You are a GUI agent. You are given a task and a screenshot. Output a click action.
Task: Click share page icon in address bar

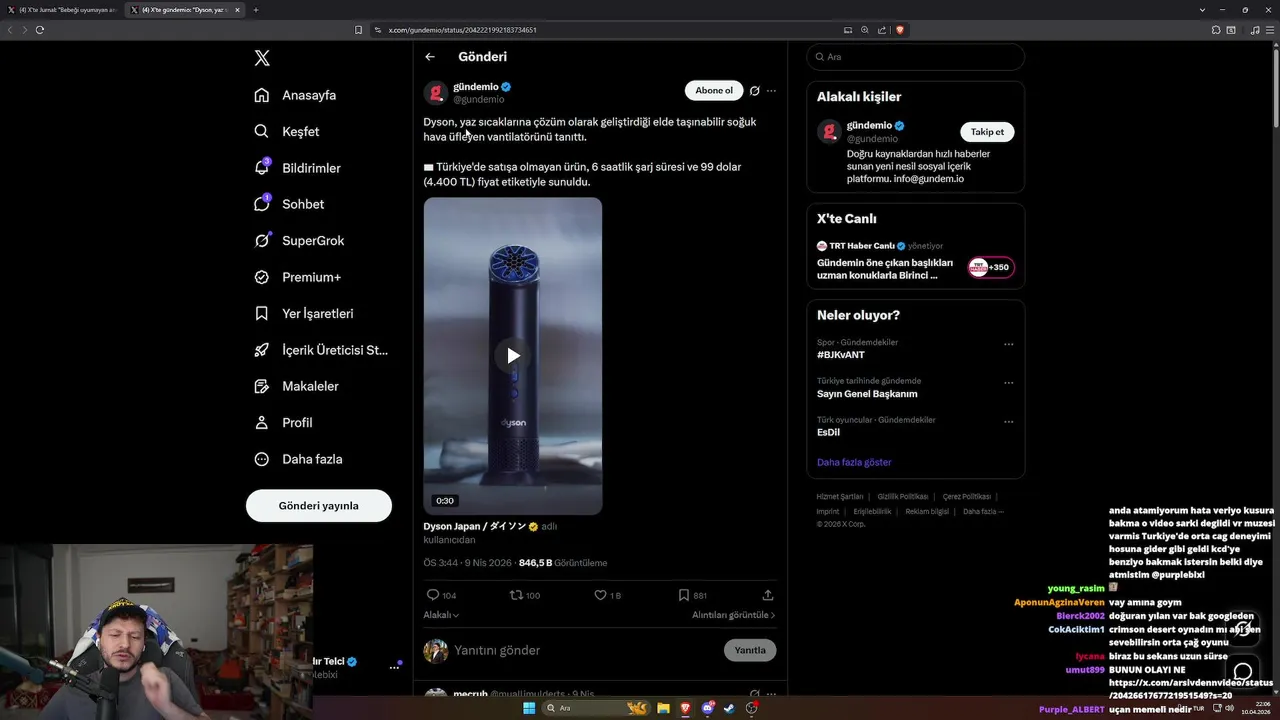882,30
